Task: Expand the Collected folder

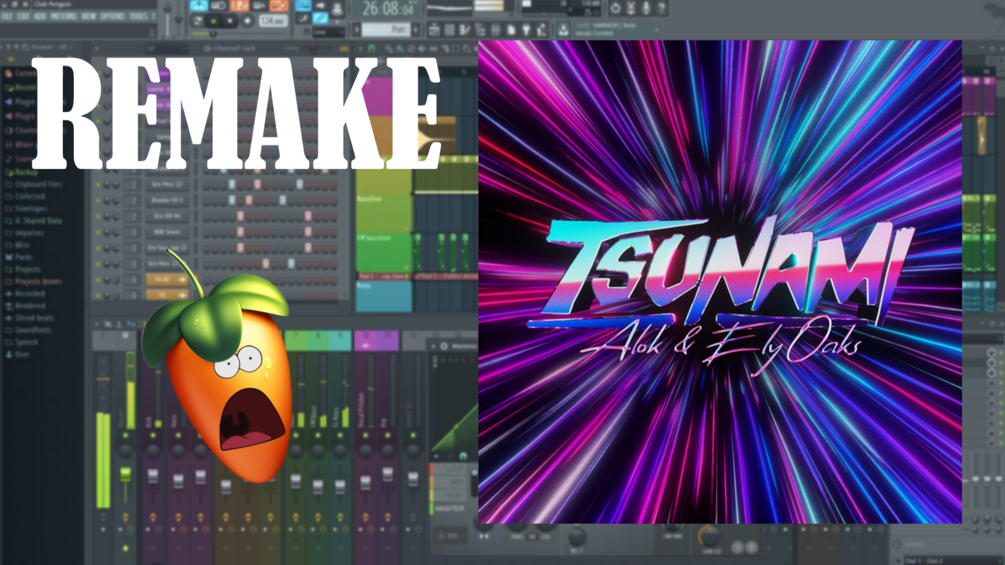Action: click(25, 196)
